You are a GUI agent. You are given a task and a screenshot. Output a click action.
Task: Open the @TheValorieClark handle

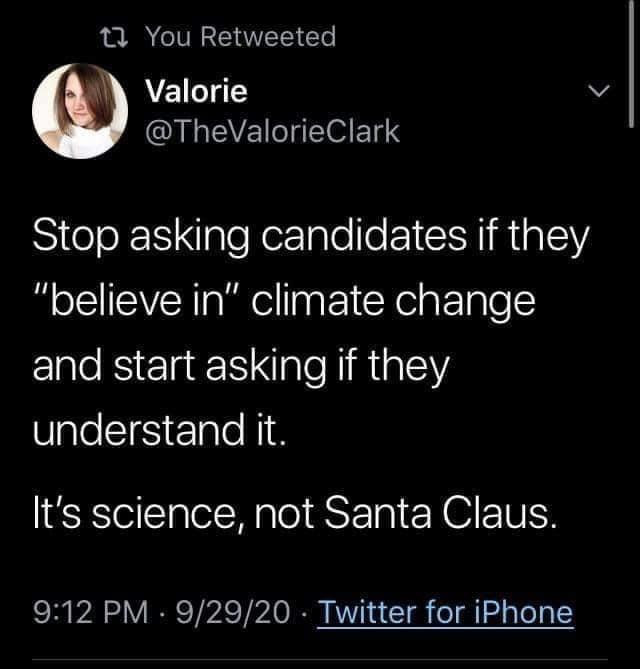click(x=273, y=132)
